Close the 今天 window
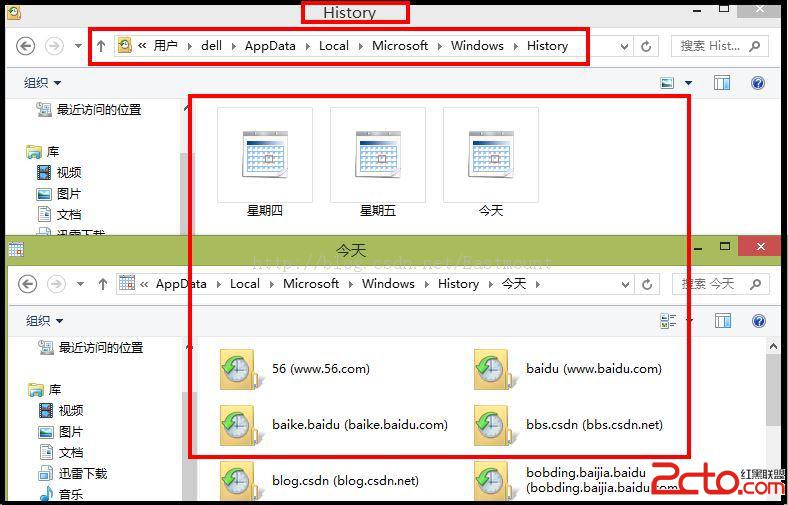This screenshot has height=505, width=788. coord(761,246)
